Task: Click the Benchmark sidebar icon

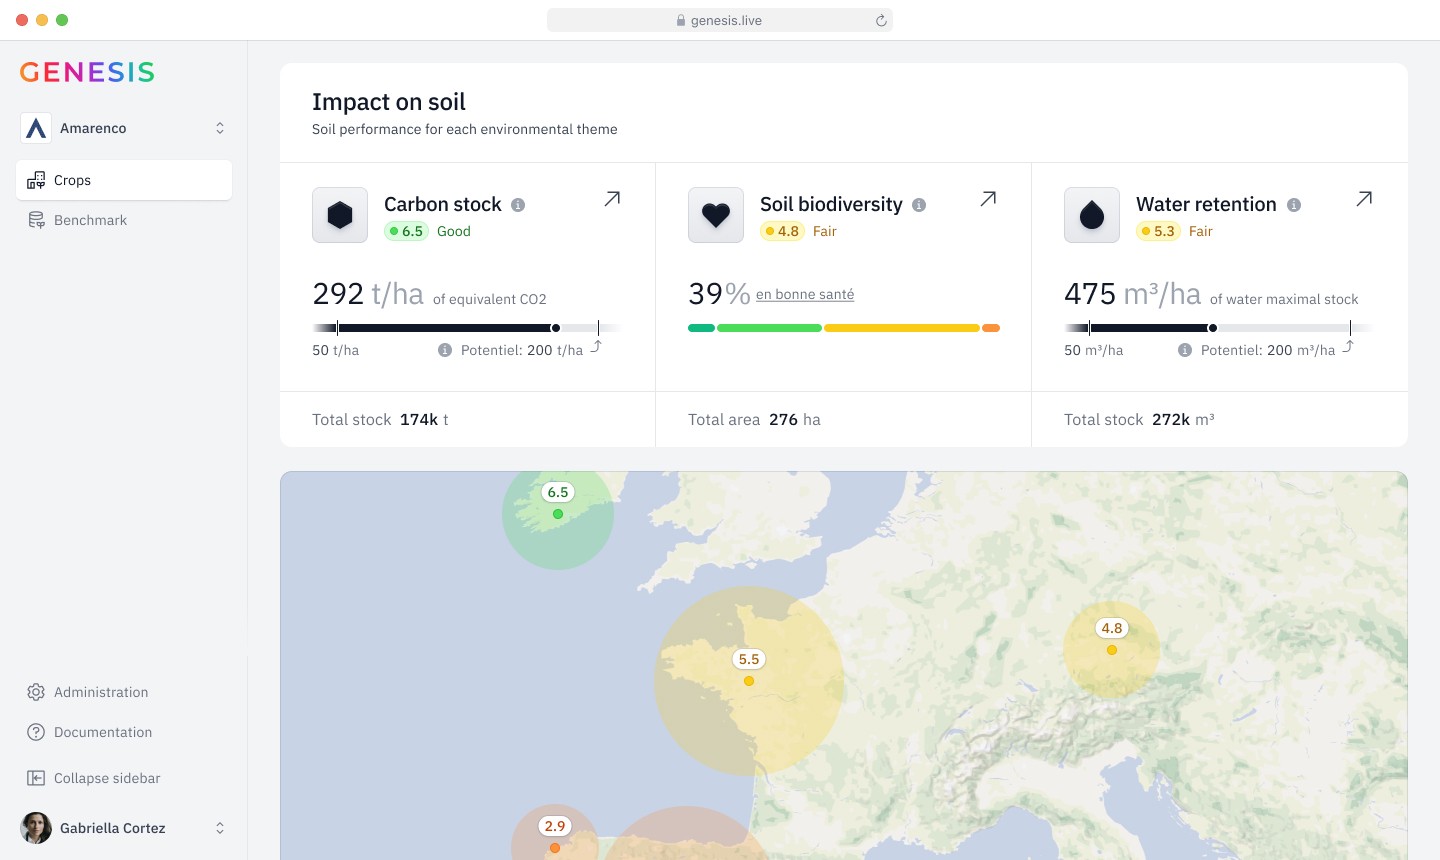Action: (36, 220)
